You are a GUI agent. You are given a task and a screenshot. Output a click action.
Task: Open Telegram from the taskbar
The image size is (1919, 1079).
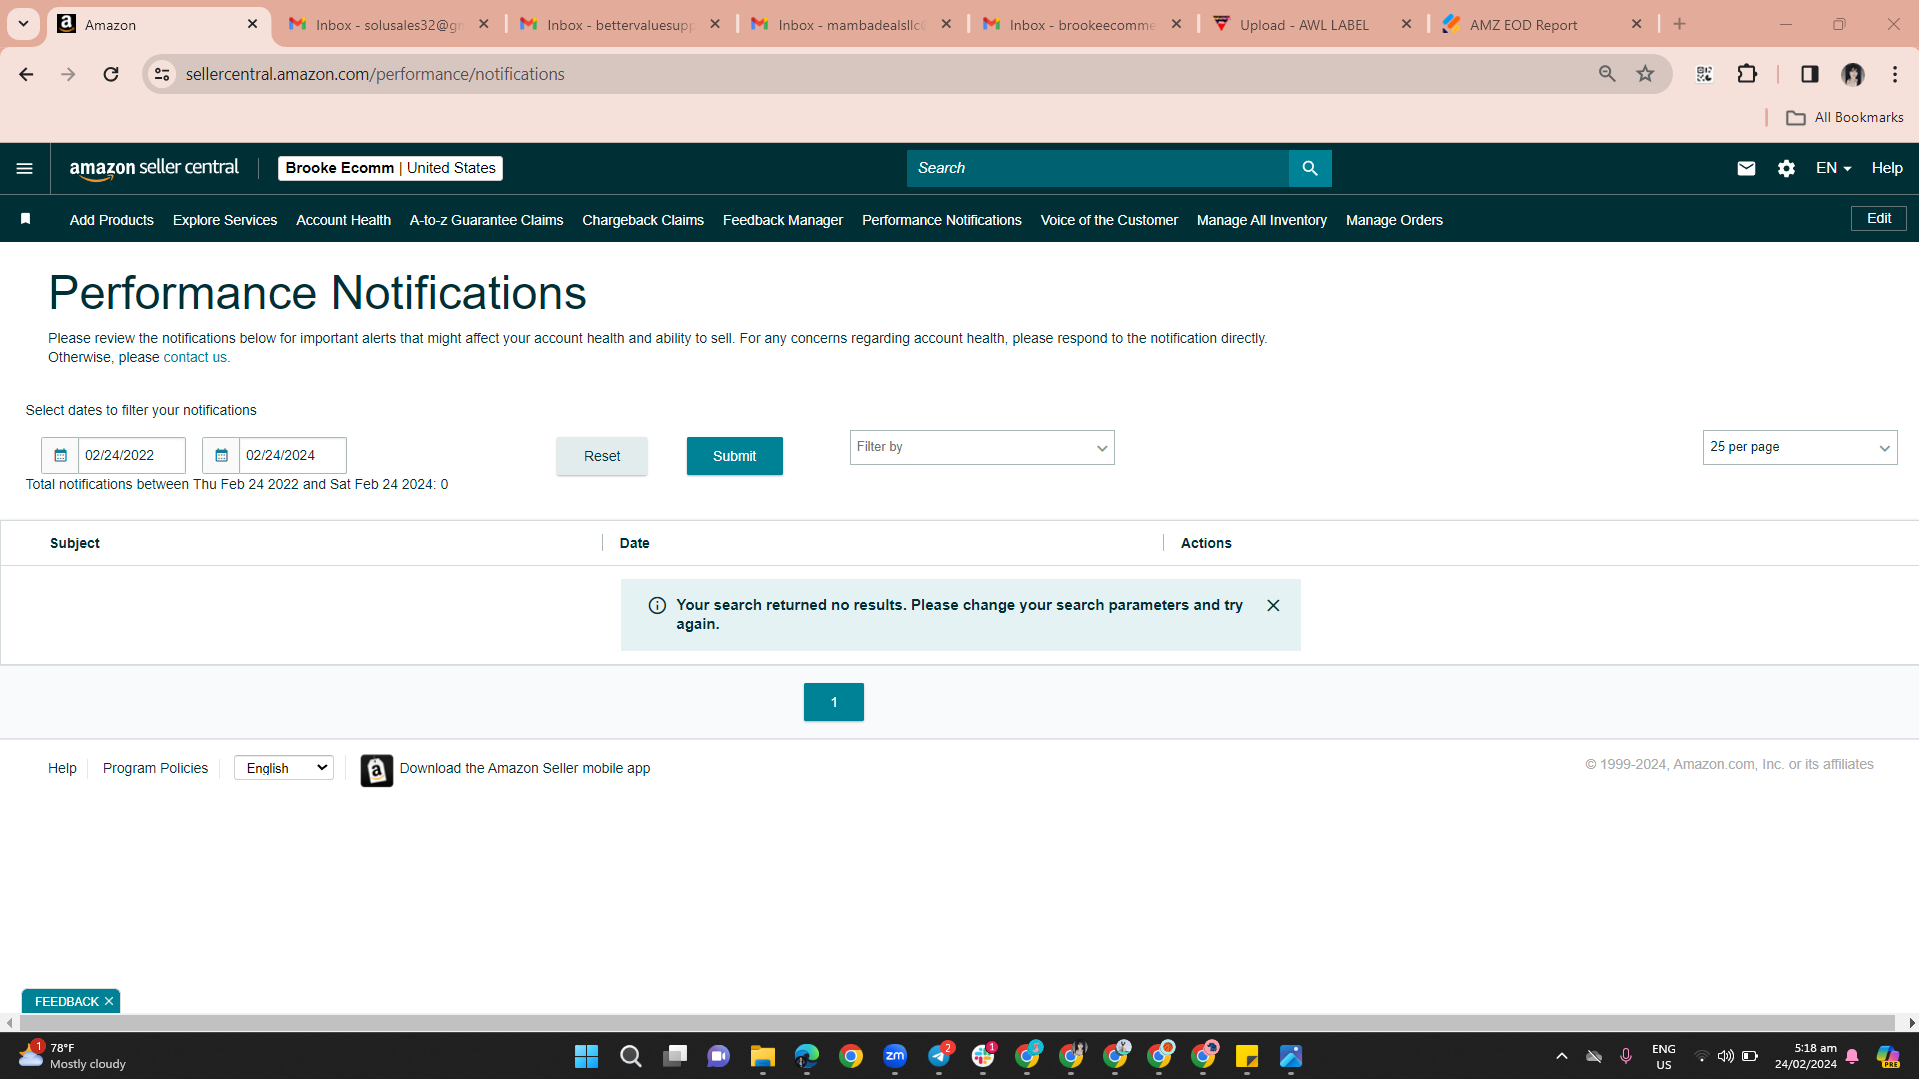click(939, 1056)
